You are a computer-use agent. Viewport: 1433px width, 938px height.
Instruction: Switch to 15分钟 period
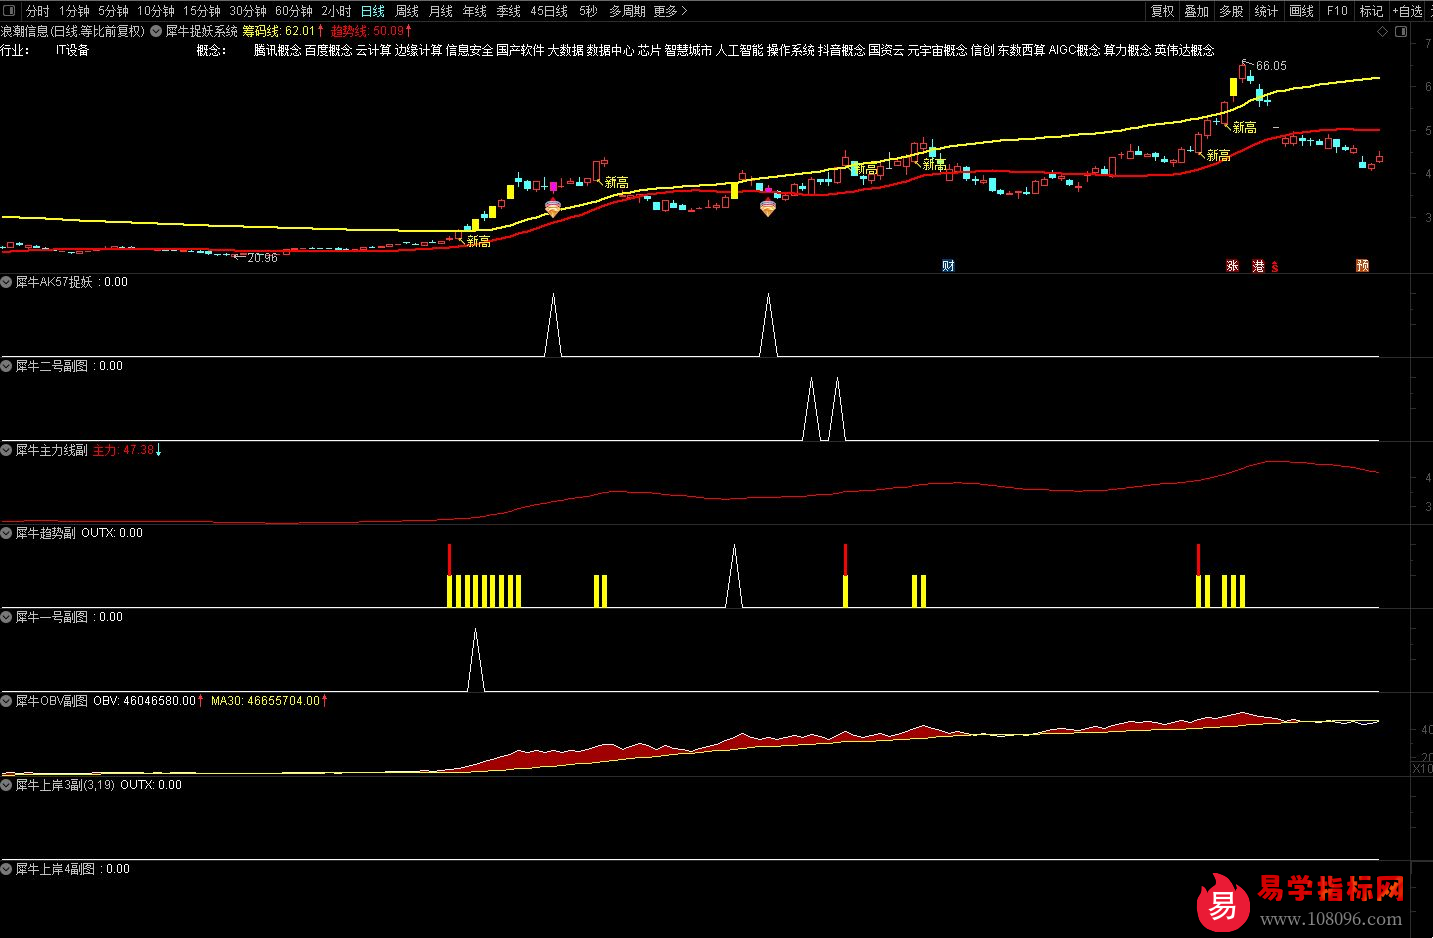click(x=202, y=11)
